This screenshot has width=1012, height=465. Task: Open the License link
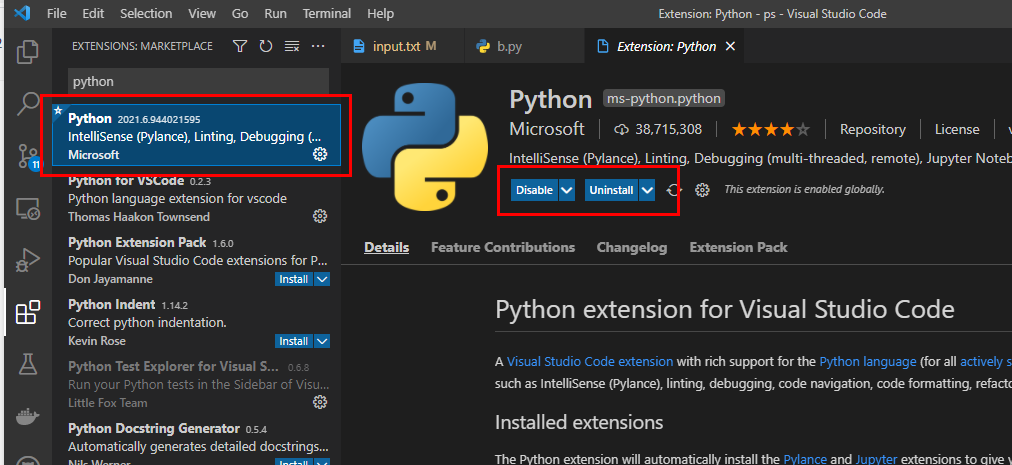pyautogui.click(x=957, y=130)
